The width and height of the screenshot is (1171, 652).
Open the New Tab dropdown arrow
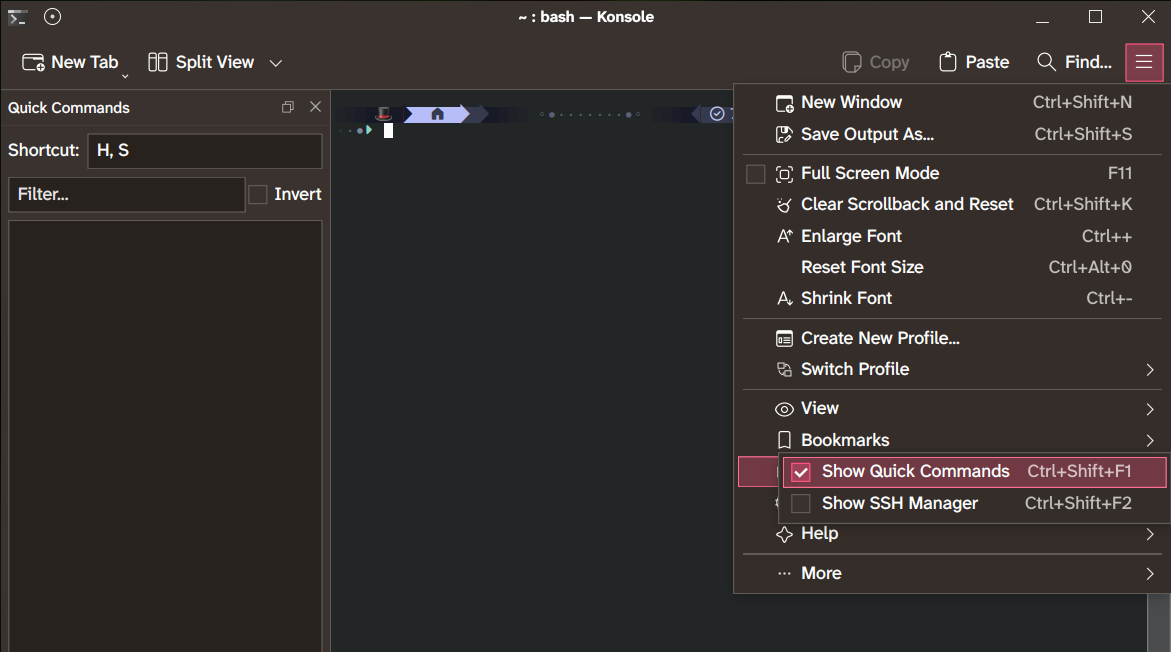[125, 76]
